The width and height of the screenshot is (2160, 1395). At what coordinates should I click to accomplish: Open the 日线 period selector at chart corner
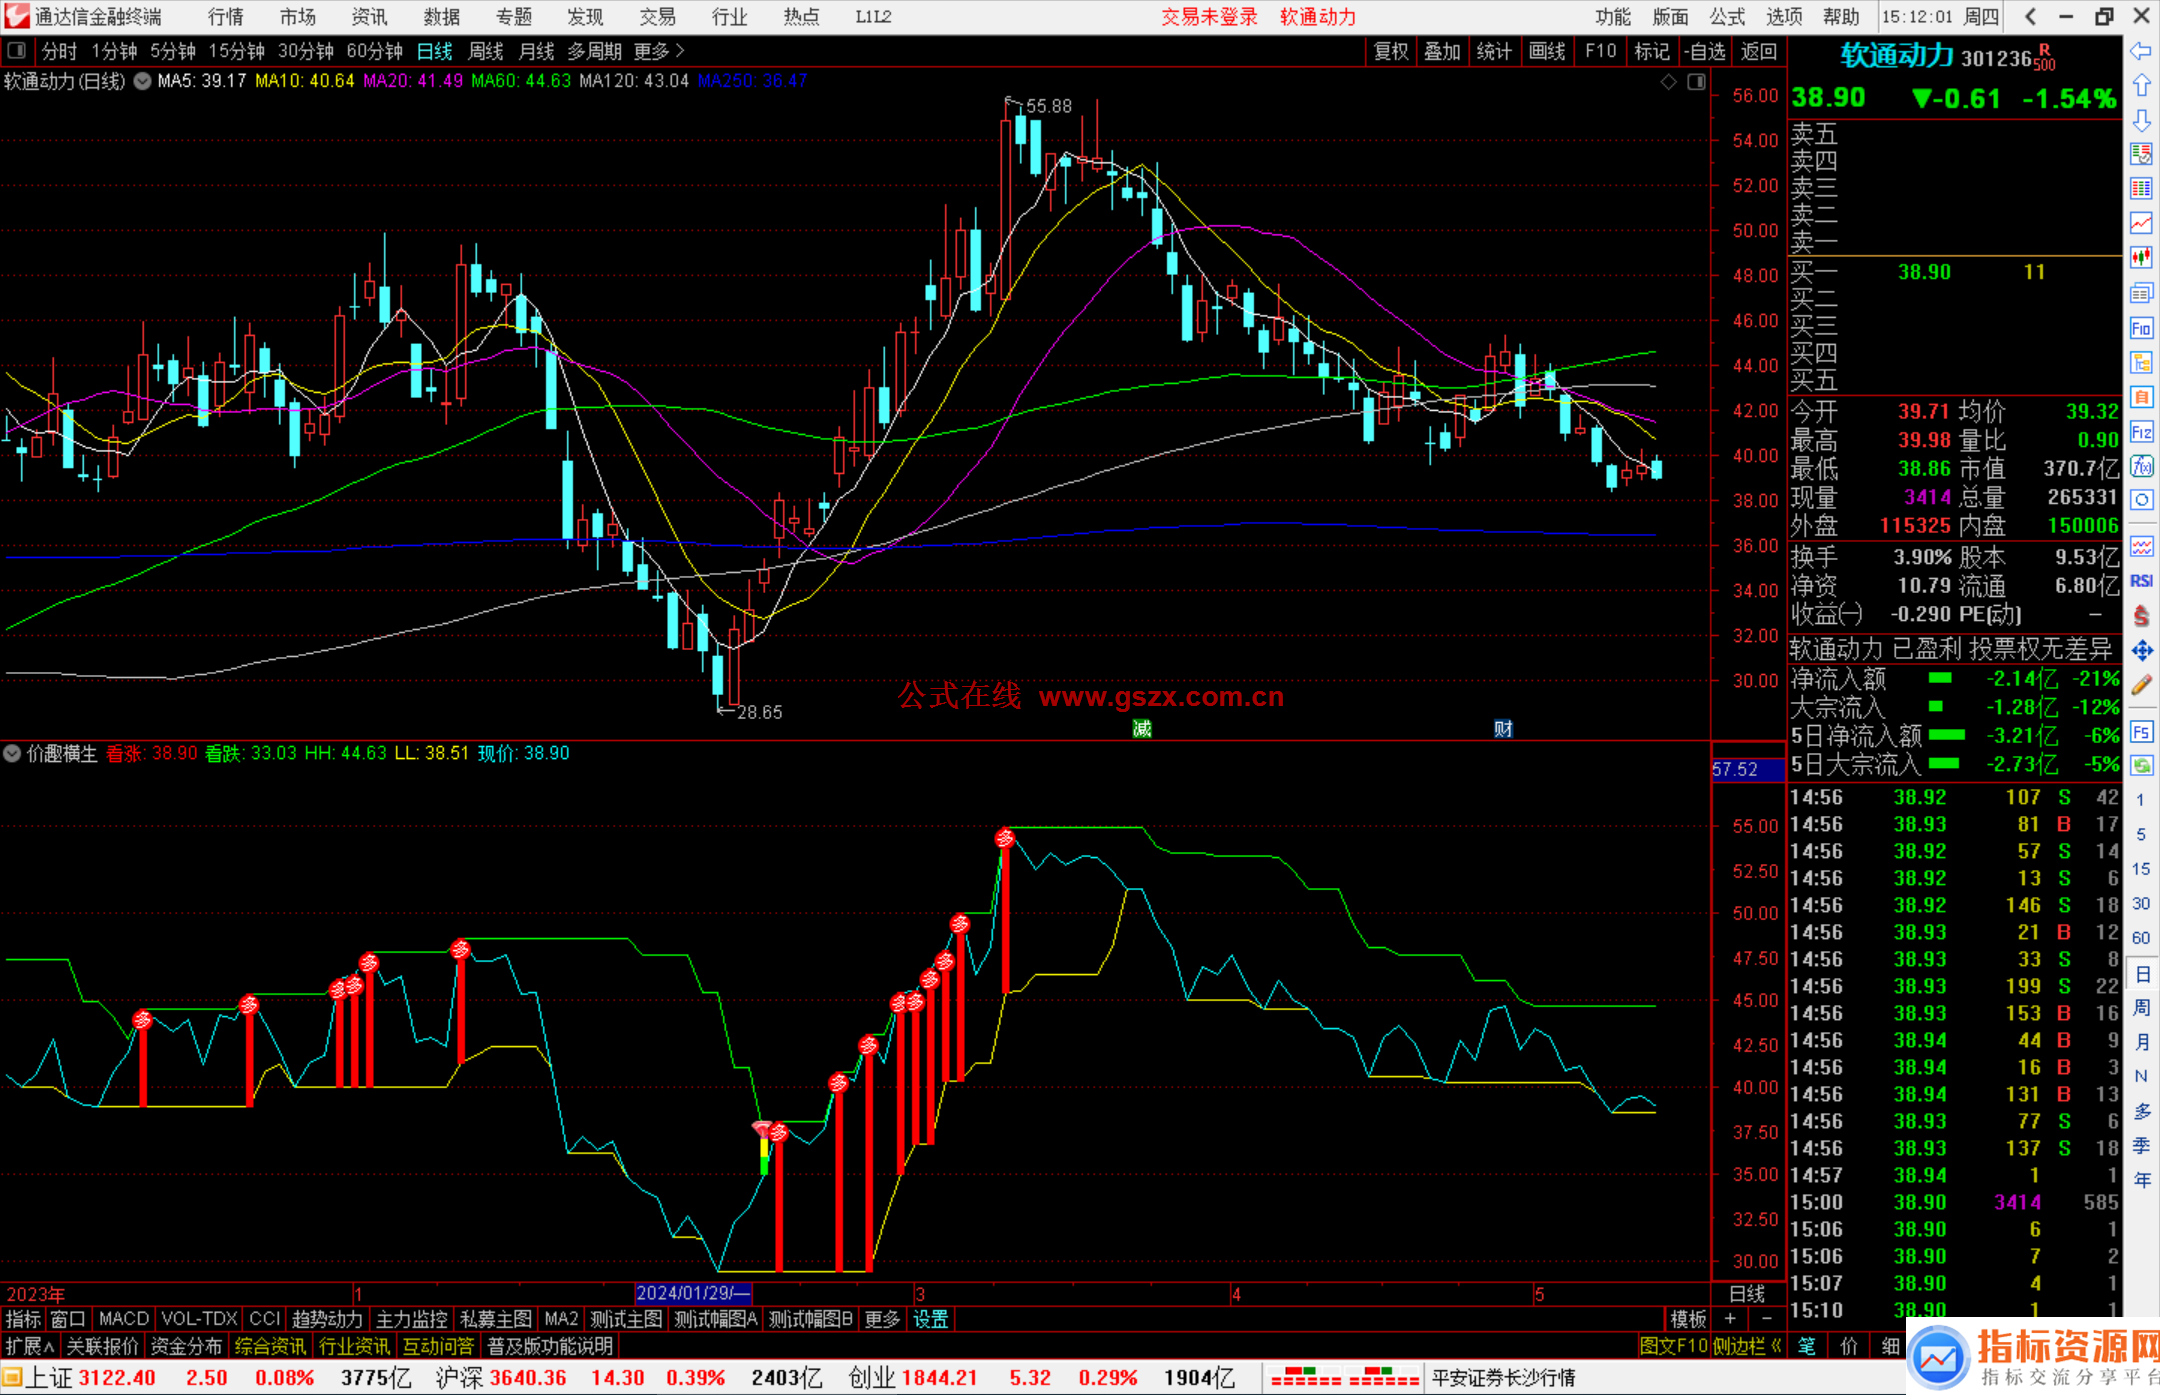1747,1293
